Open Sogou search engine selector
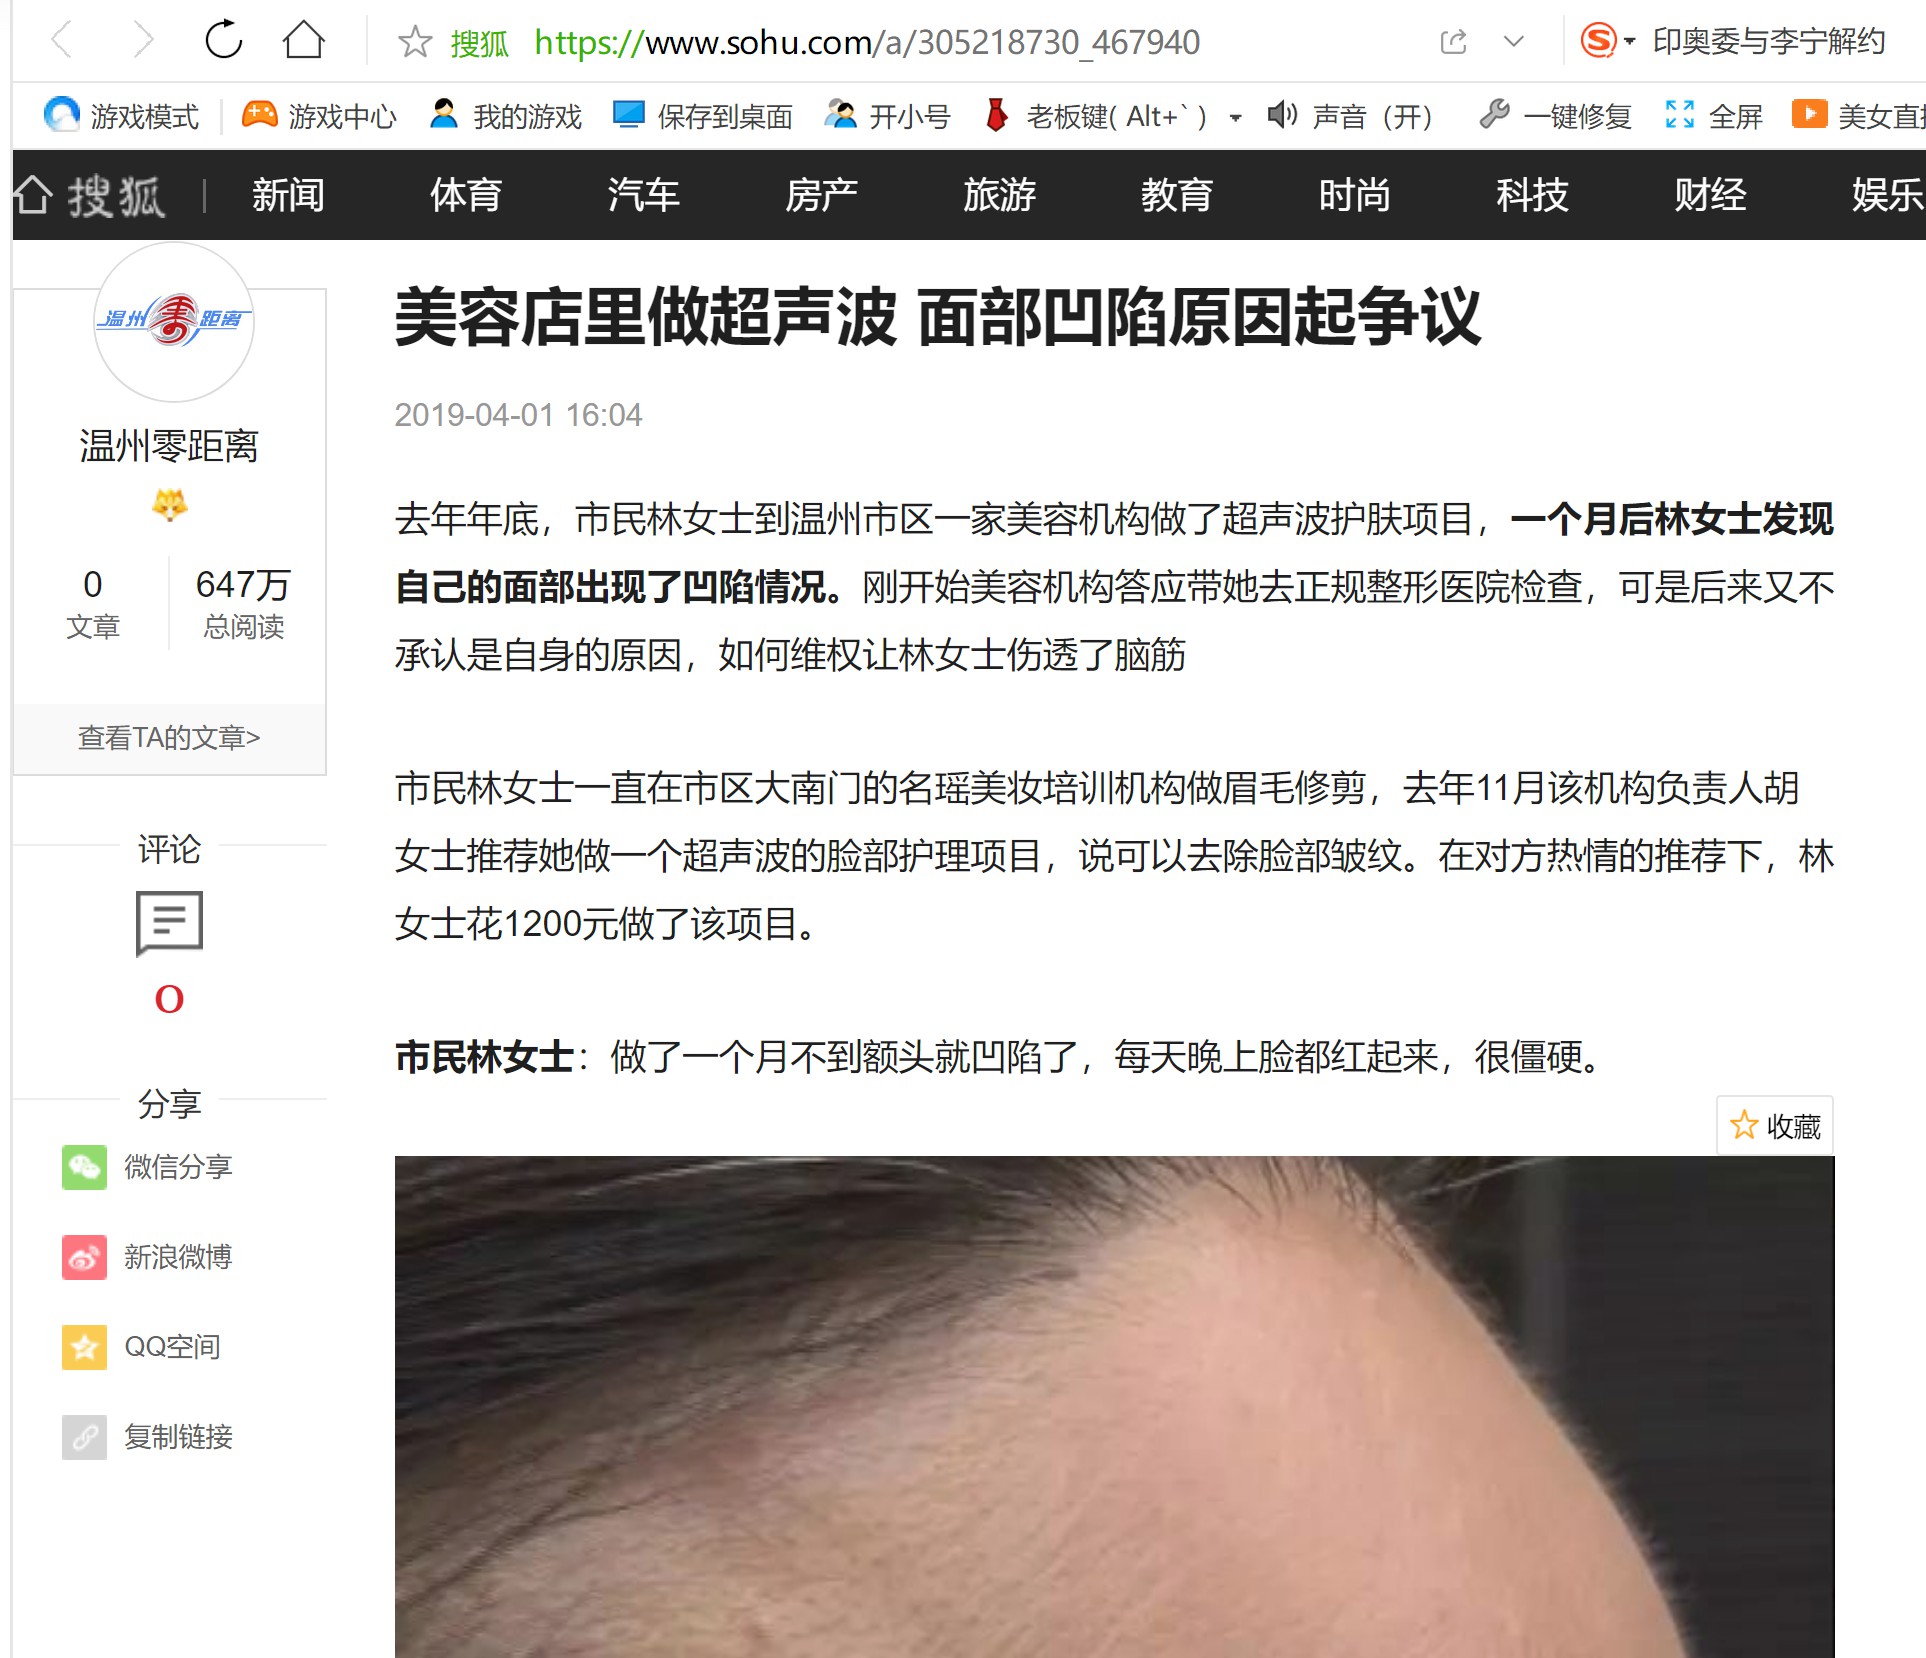This screenshot has height=1658, width=1926. (1606, 41)
